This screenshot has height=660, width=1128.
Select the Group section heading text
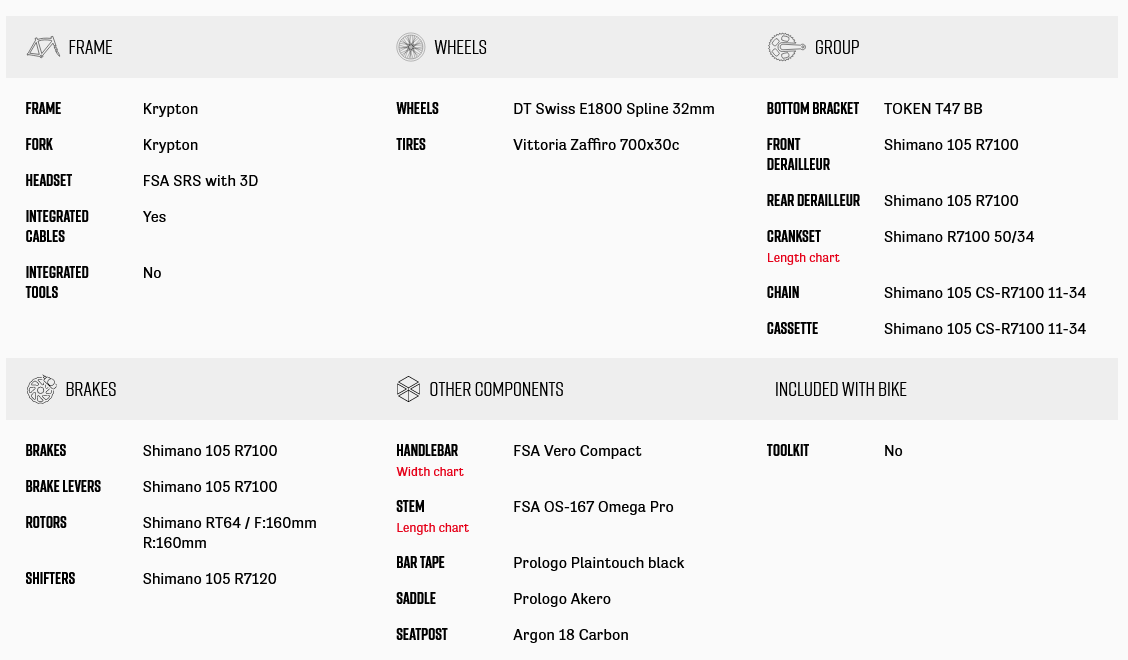(x=837, y=47)
